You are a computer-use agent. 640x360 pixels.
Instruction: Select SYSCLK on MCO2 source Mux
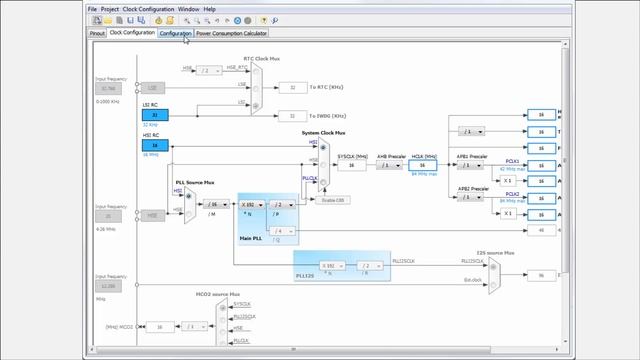click(222, 308)
